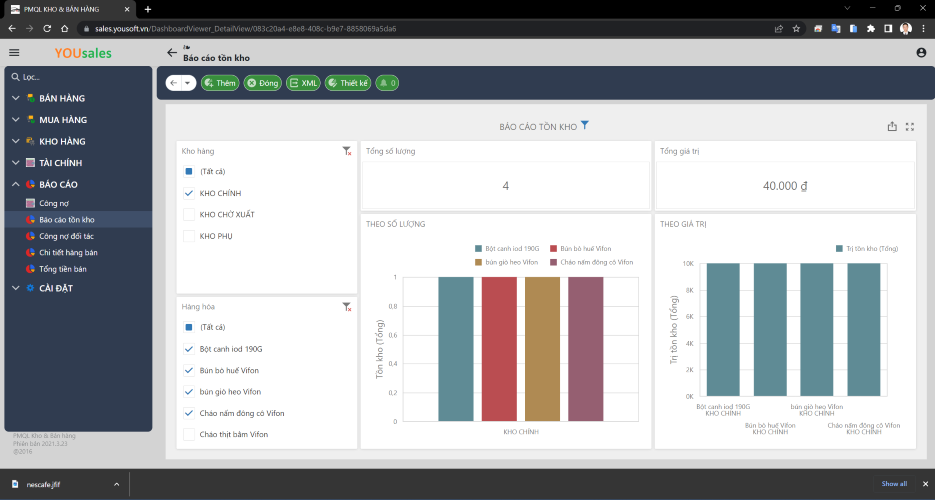Reload the browser page

(x=47, y=29)
